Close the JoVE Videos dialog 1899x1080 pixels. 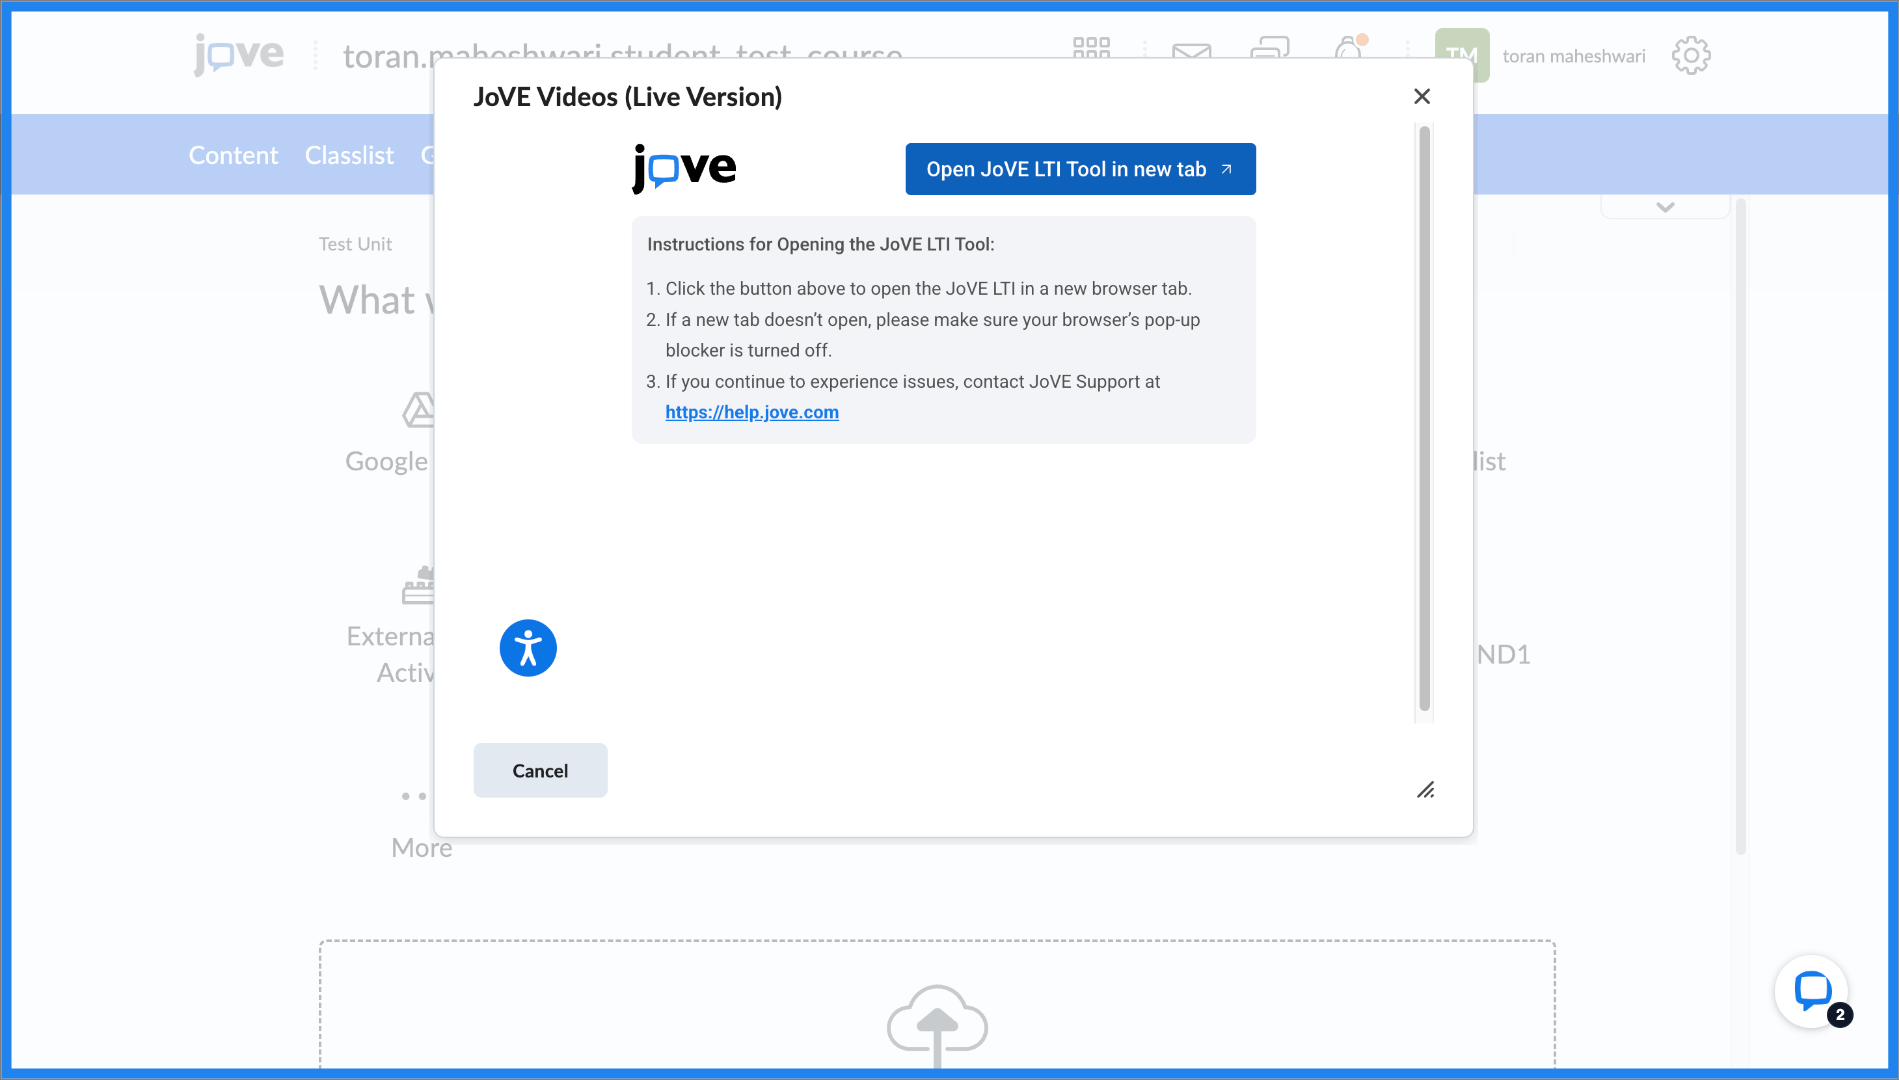1422,96
